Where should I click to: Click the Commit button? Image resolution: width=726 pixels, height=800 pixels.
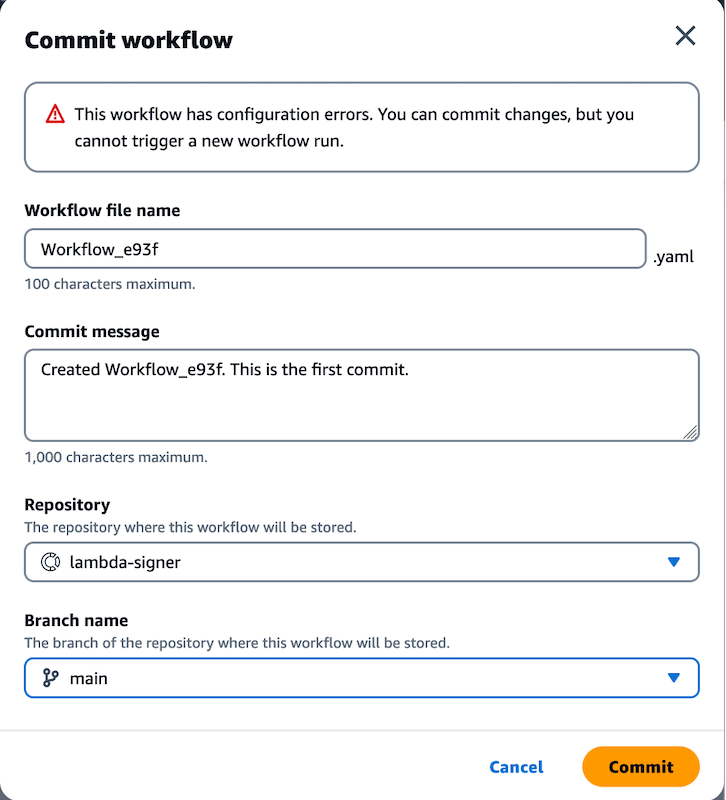pyautogui.click(x=641, y=767)
